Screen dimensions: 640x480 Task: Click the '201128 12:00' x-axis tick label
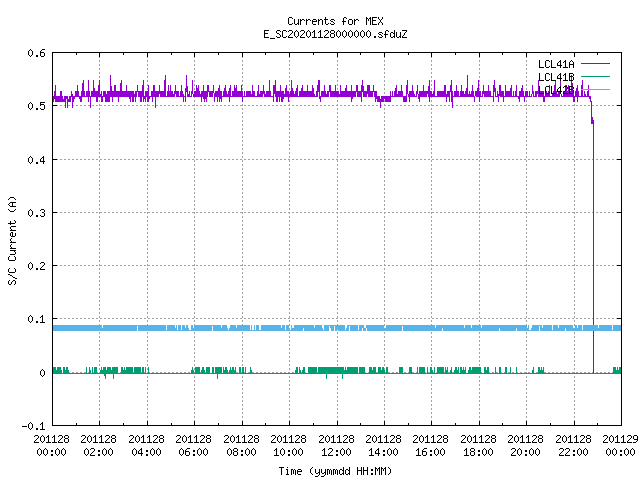pyautogui.click(x=336, y=446)
